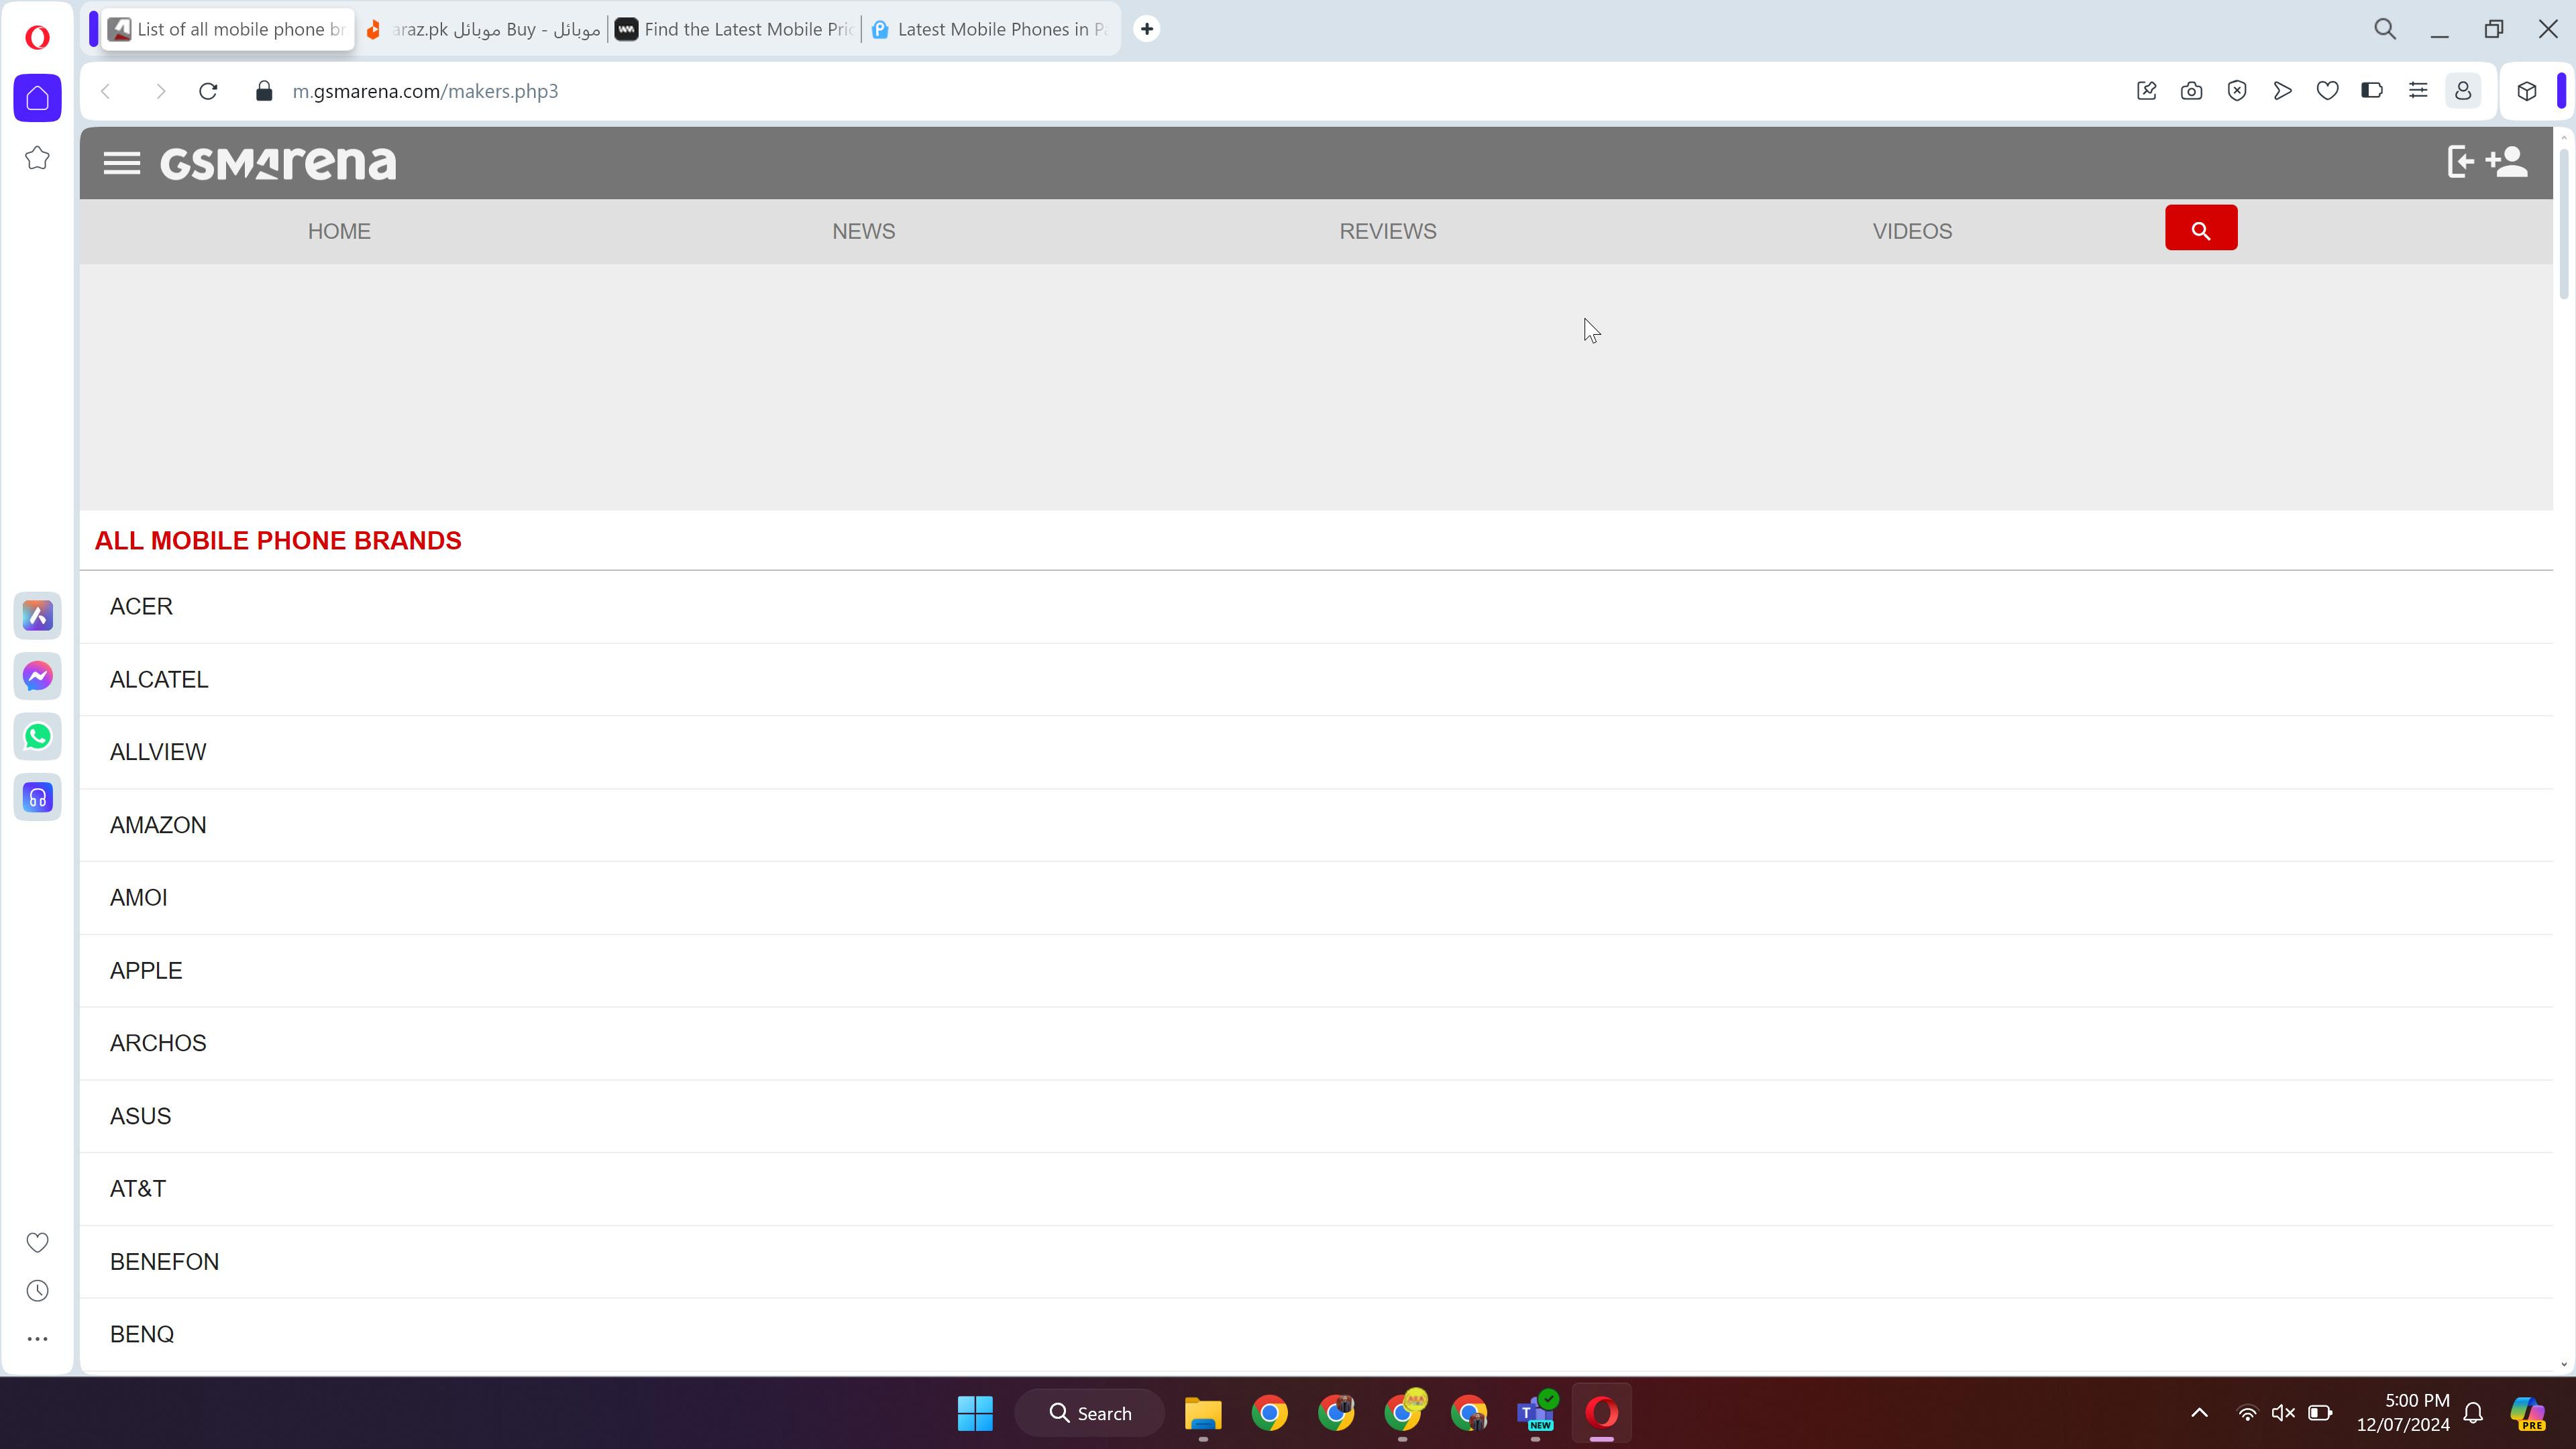Click the bookmark/favorites icon in browser toolbar

[x=2330, y=91]
